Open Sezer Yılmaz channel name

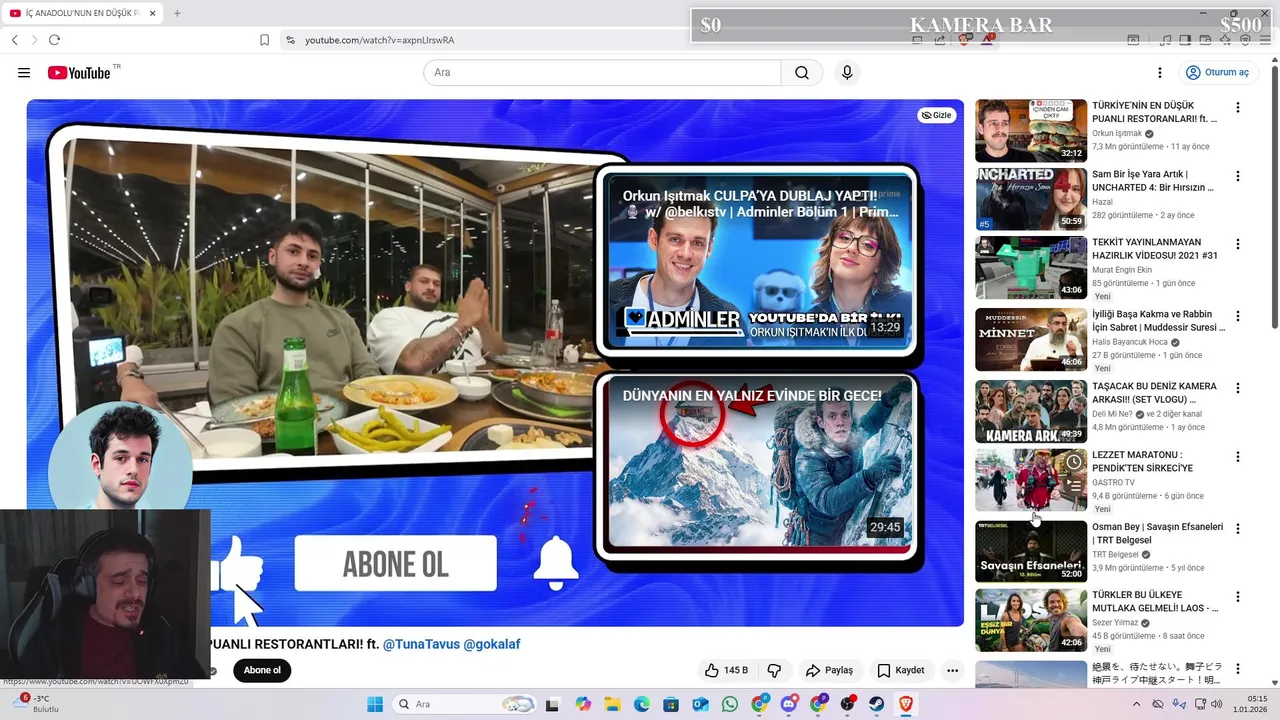(1116, 621)
